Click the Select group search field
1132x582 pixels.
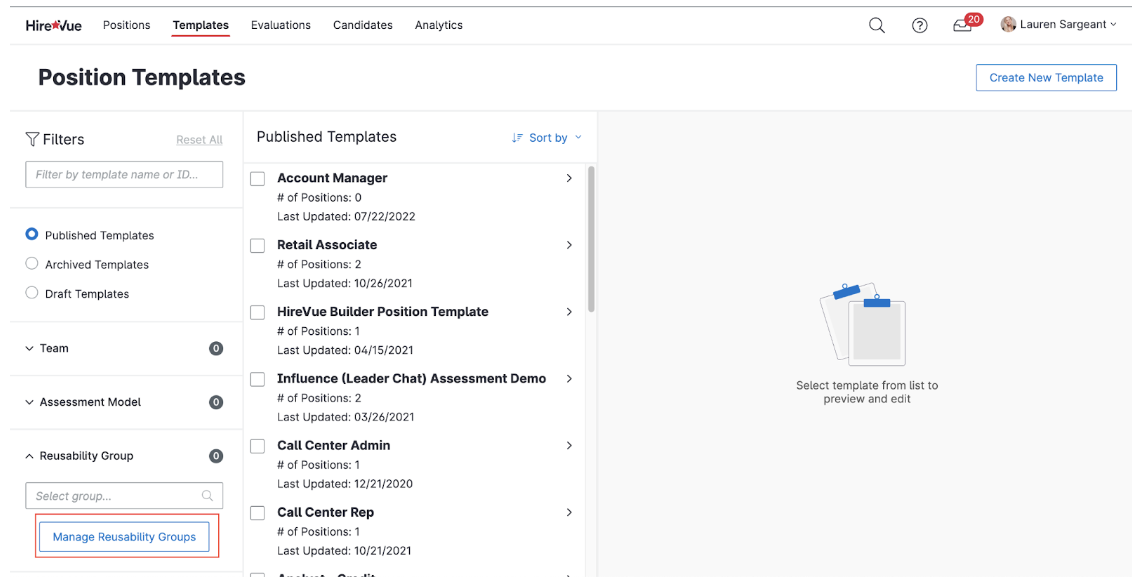pyautogui.click(x=124, y=496)
